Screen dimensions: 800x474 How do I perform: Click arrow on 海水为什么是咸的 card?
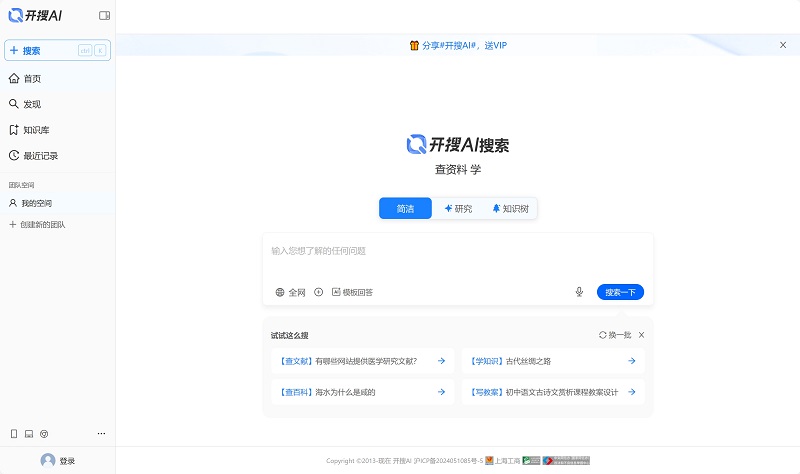click(x=441, y=392)
